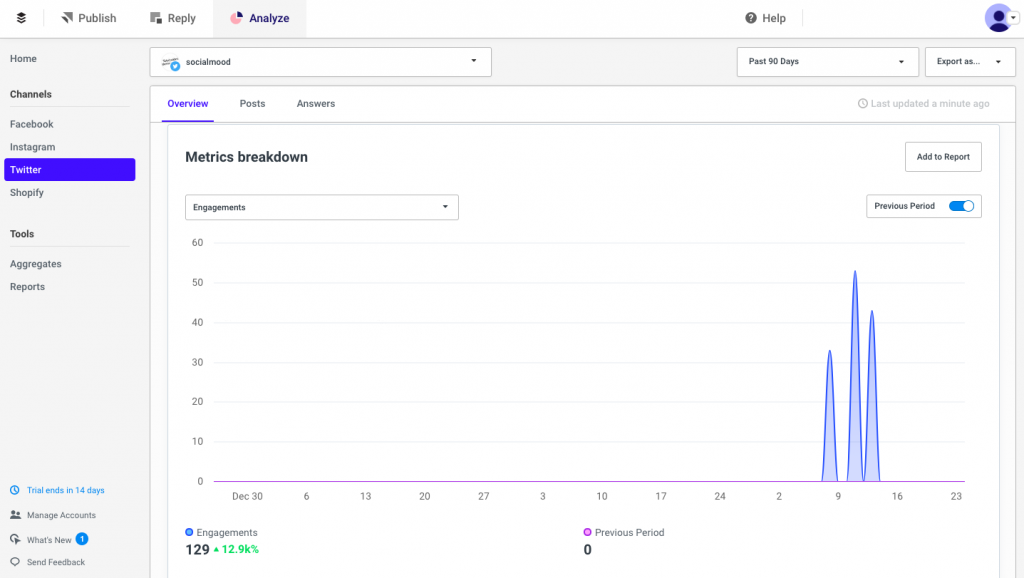Select the Instagram channel

(x=33, y=147)
